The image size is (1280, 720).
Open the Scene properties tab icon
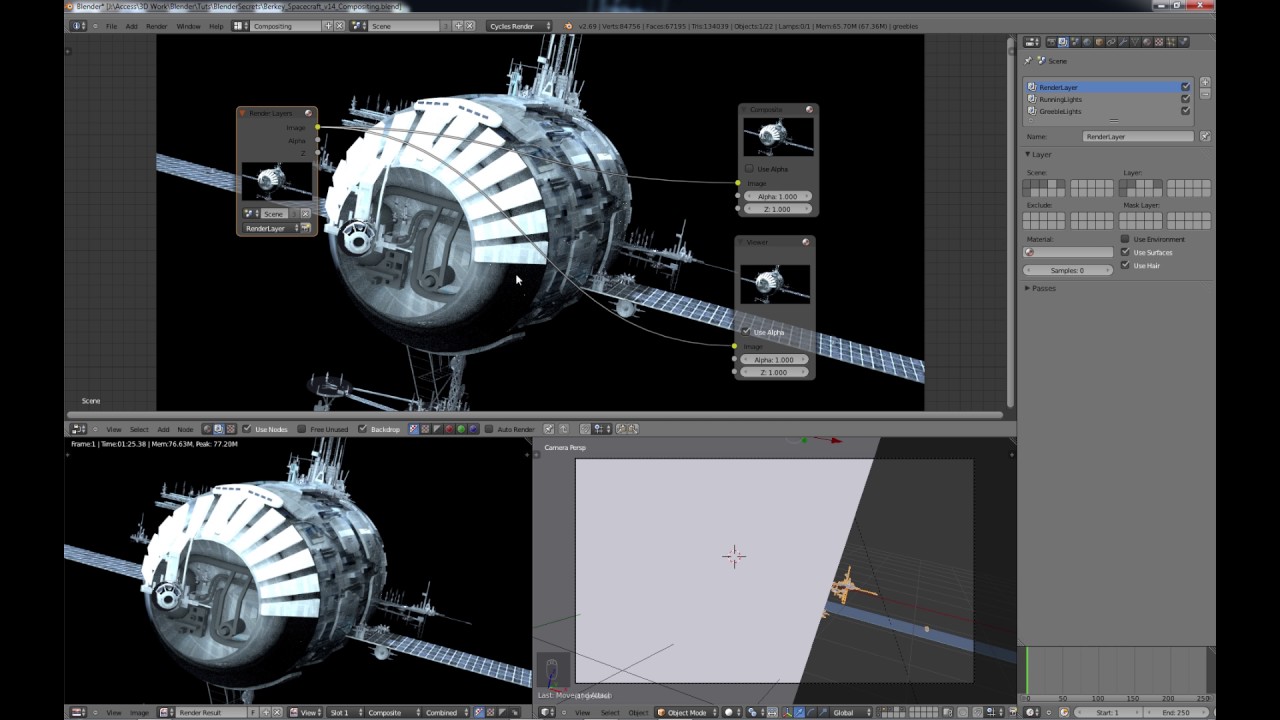click(1075, 42)
